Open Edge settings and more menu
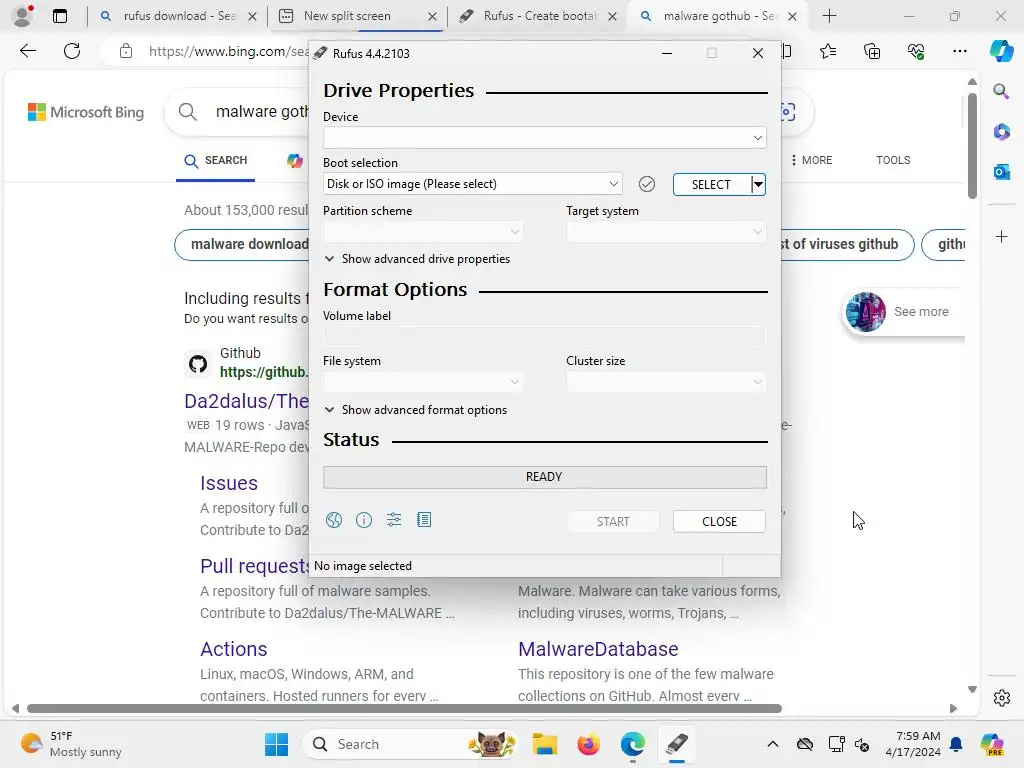Viewport: 1024px width, 768px height. pyautogui.click(x=959, y=51)
